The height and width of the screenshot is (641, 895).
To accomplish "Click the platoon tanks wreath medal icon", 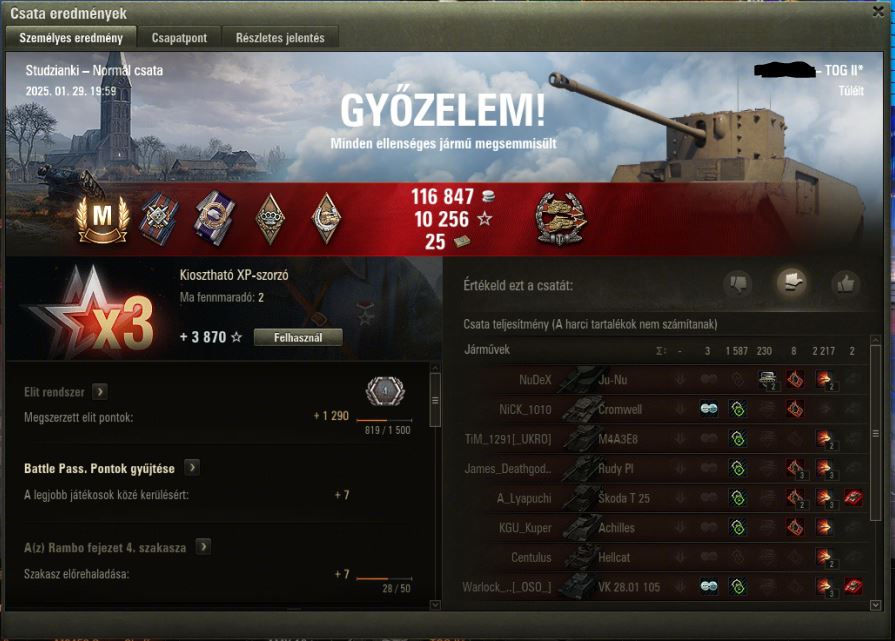I will point(561,220).
